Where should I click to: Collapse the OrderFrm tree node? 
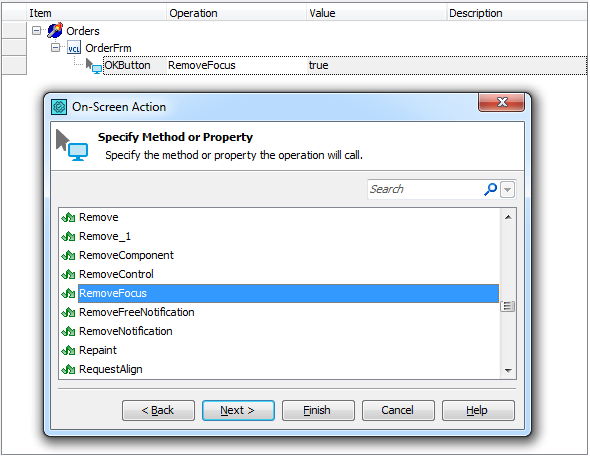pyautogui.click(x=55, y=47)
